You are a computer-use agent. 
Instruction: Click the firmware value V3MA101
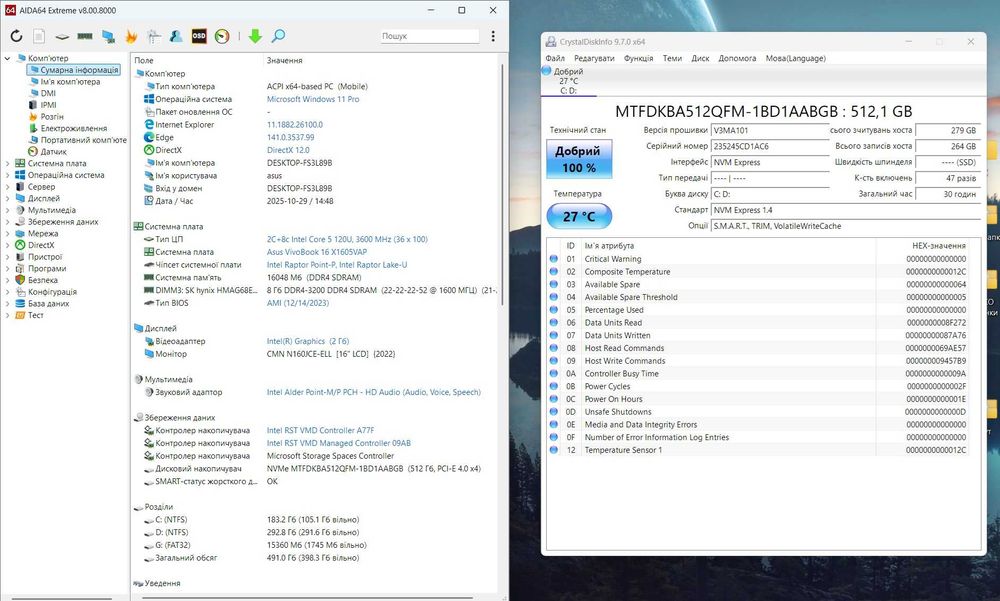tap(770, 130)
